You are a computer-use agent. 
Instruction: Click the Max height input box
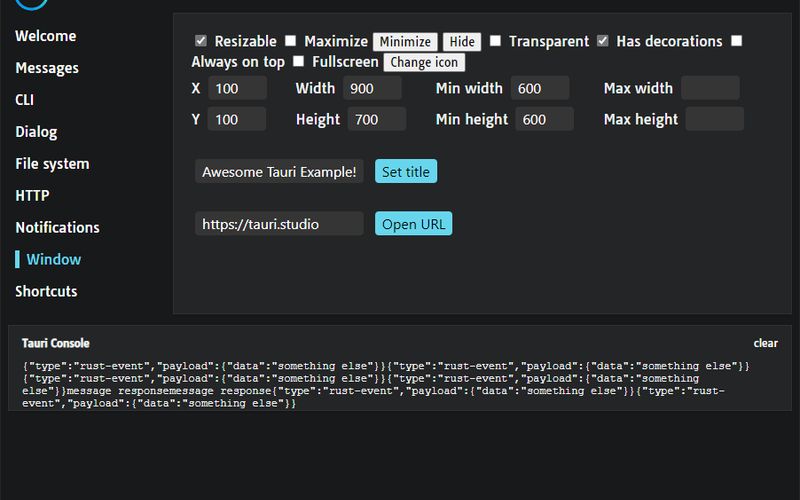(714, 119)
